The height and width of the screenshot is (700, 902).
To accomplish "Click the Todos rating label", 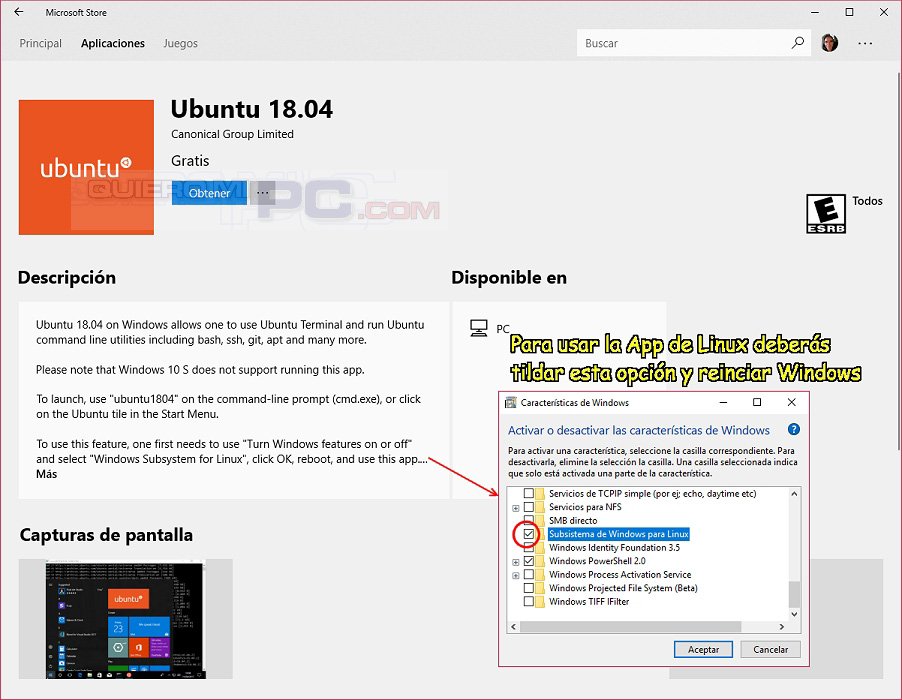I will pyautogui.click(x=867, y=201).
